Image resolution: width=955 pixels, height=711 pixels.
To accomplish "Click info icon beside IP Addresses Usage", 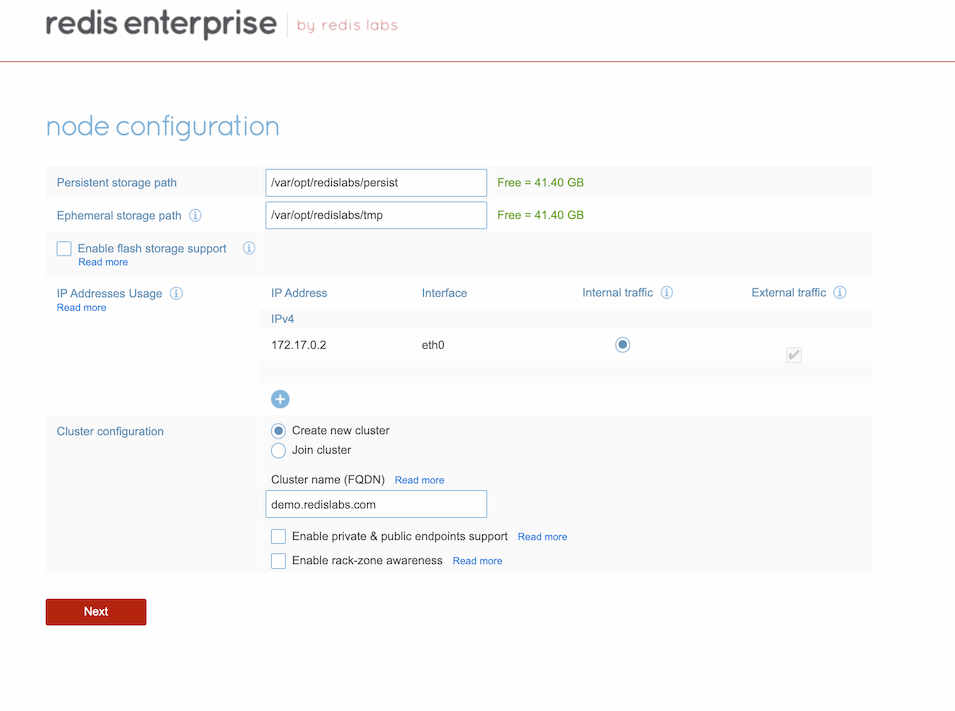I will [176, 294].
